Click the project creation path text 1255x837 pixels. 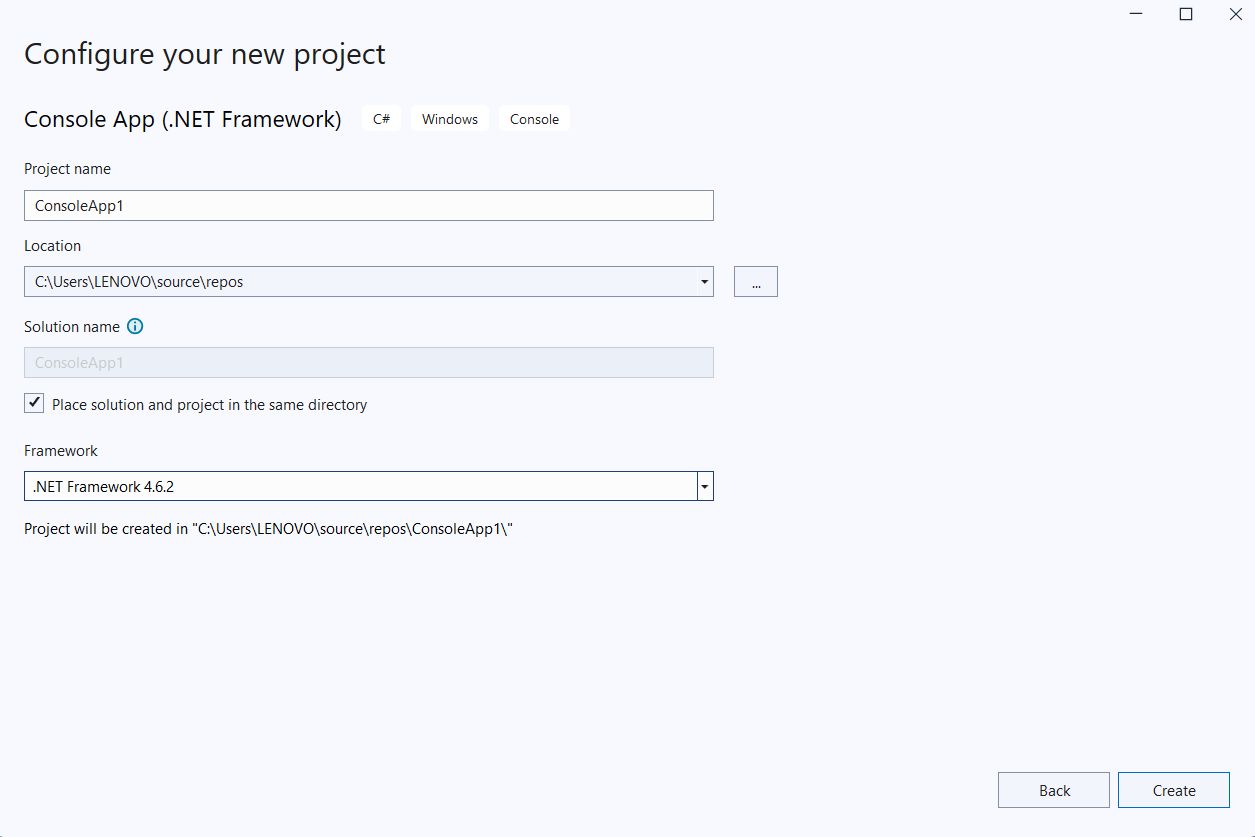click(x=268, y=529)
